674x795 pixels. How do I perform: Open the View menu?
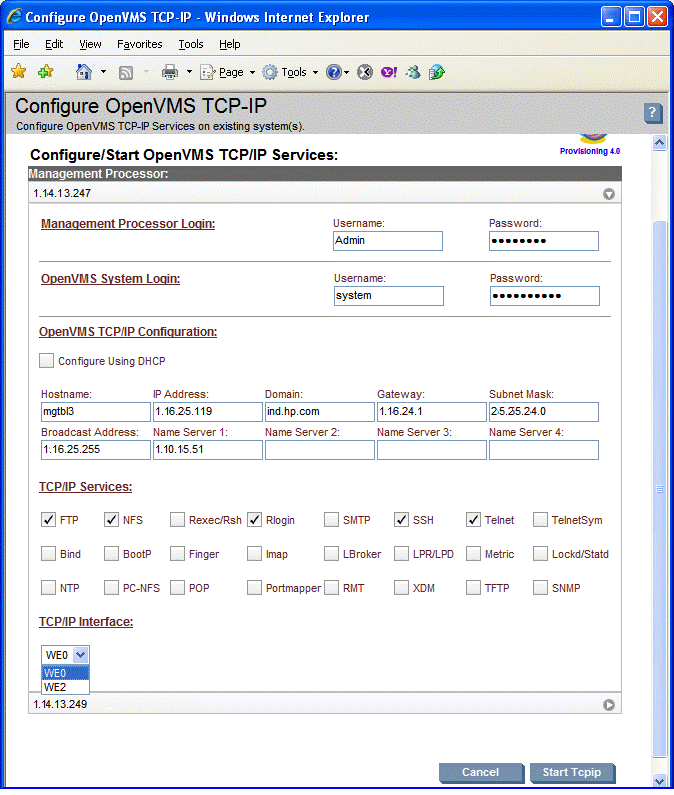tap(90, 44)
